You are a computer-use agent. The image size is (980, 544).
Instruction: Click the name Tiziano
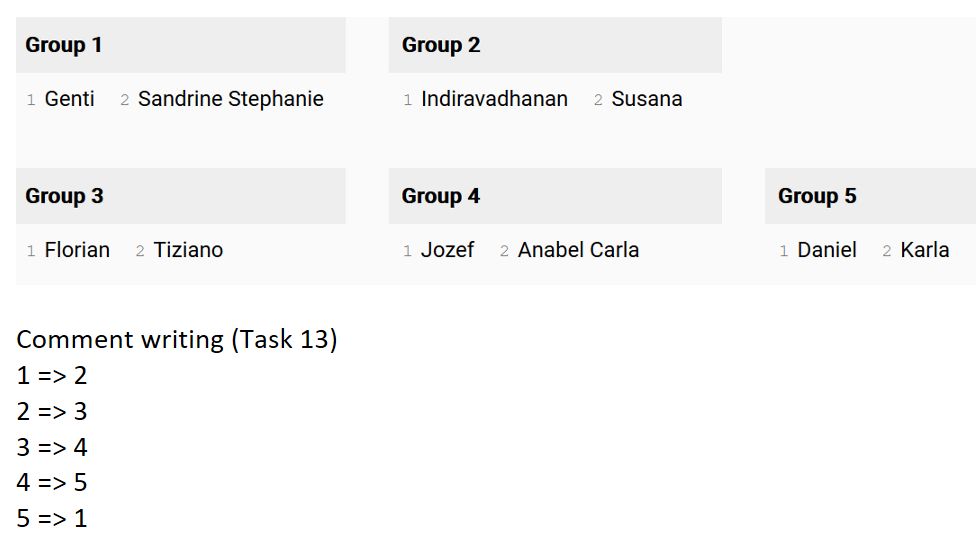[x=188, y=250]
